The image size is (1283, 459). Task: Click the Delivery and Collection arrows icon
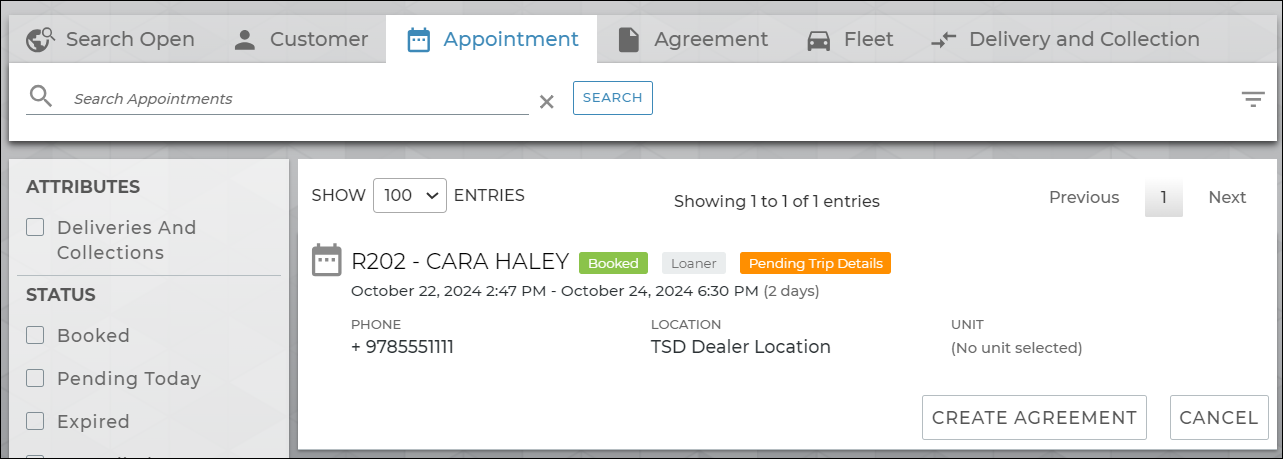[x=944, y=40]
